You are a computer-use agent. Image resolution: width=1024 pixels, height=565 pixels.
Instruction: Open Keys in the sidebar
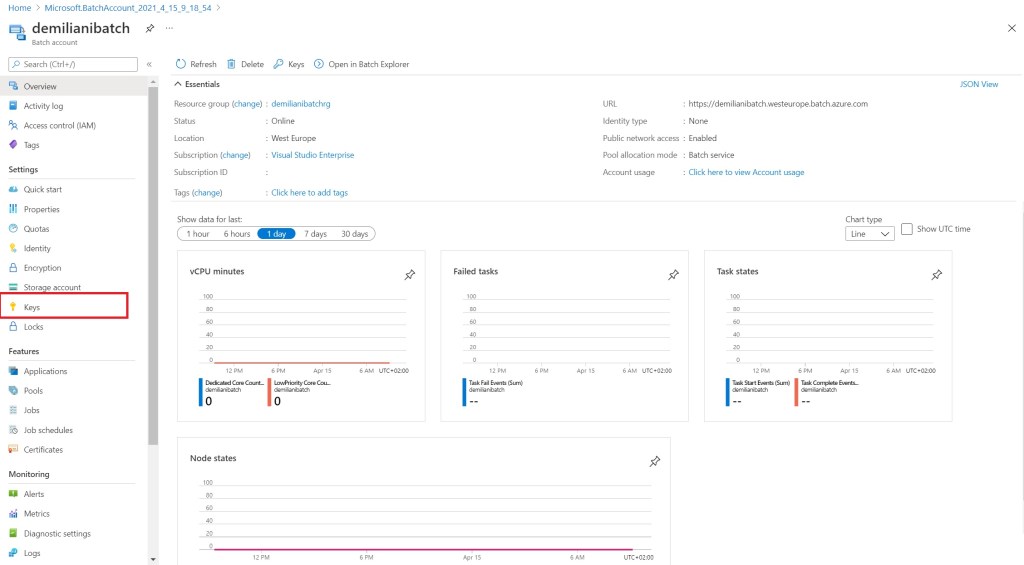(32, 307)
